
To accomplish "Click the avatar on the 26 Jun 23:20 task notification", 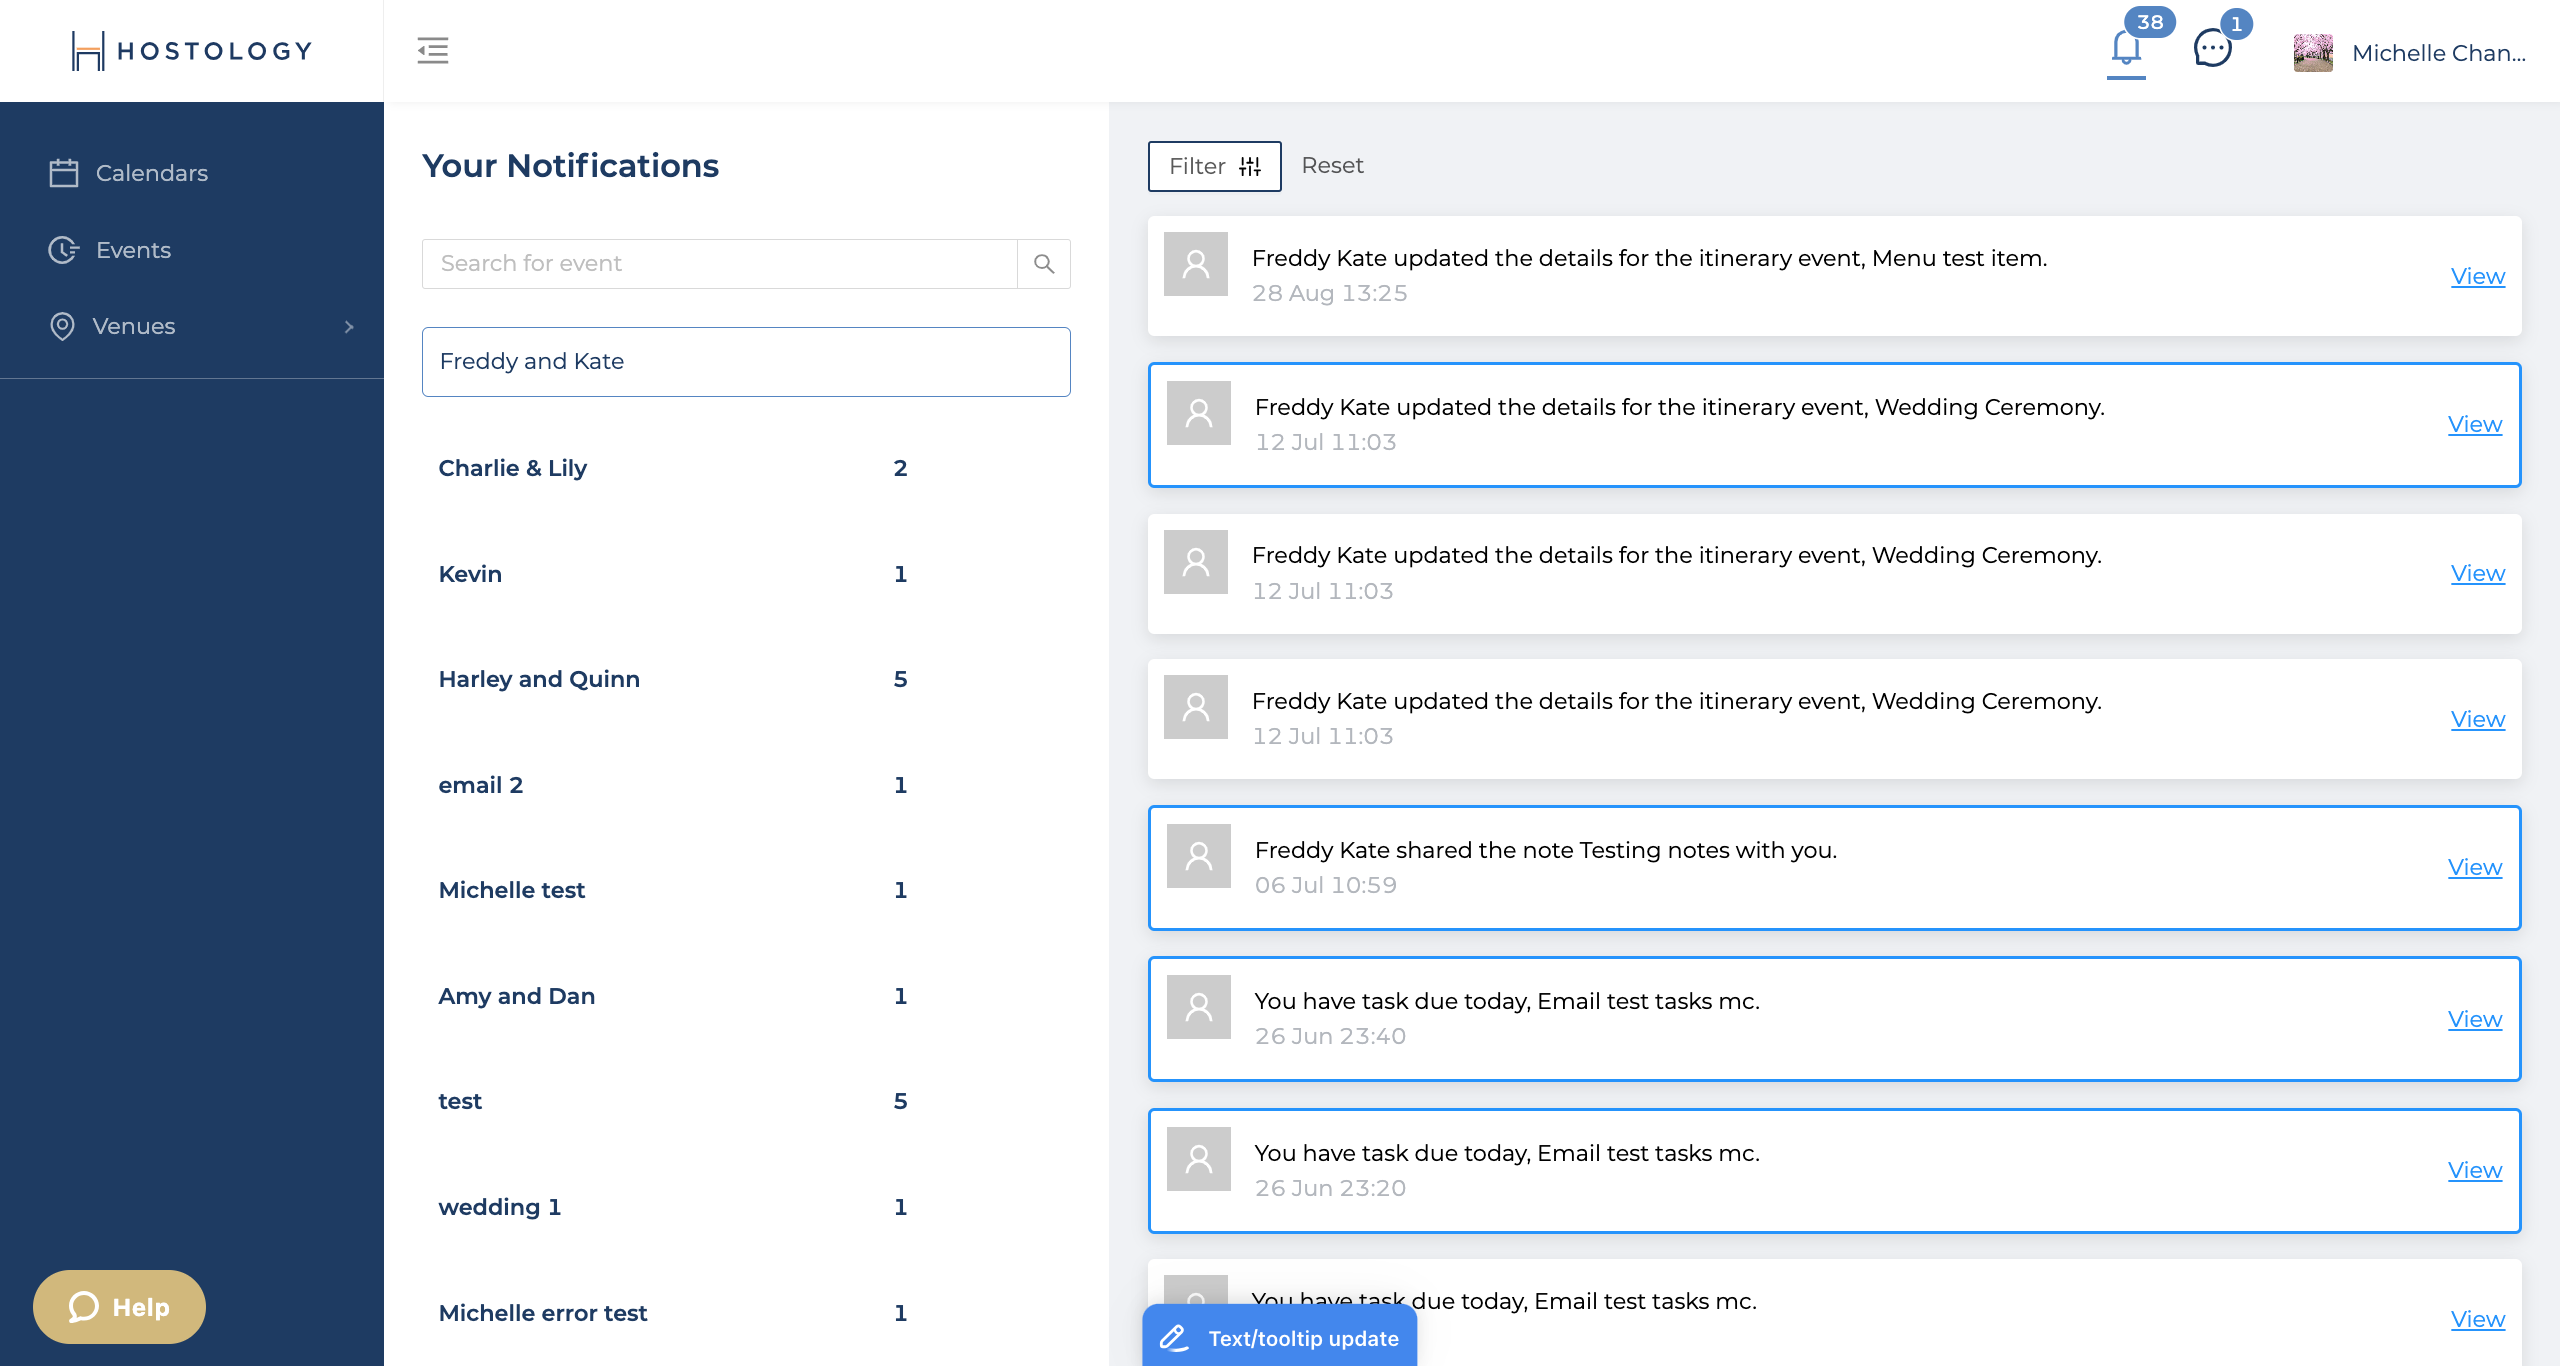I will tap(1199, 1159).
